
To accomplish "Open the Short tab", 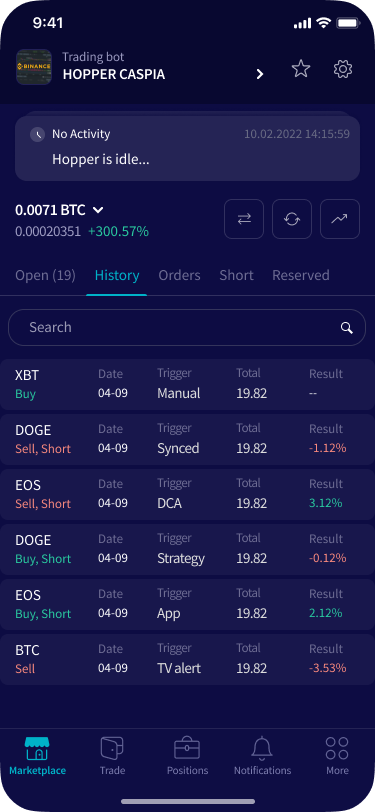I will click(237, 276).
